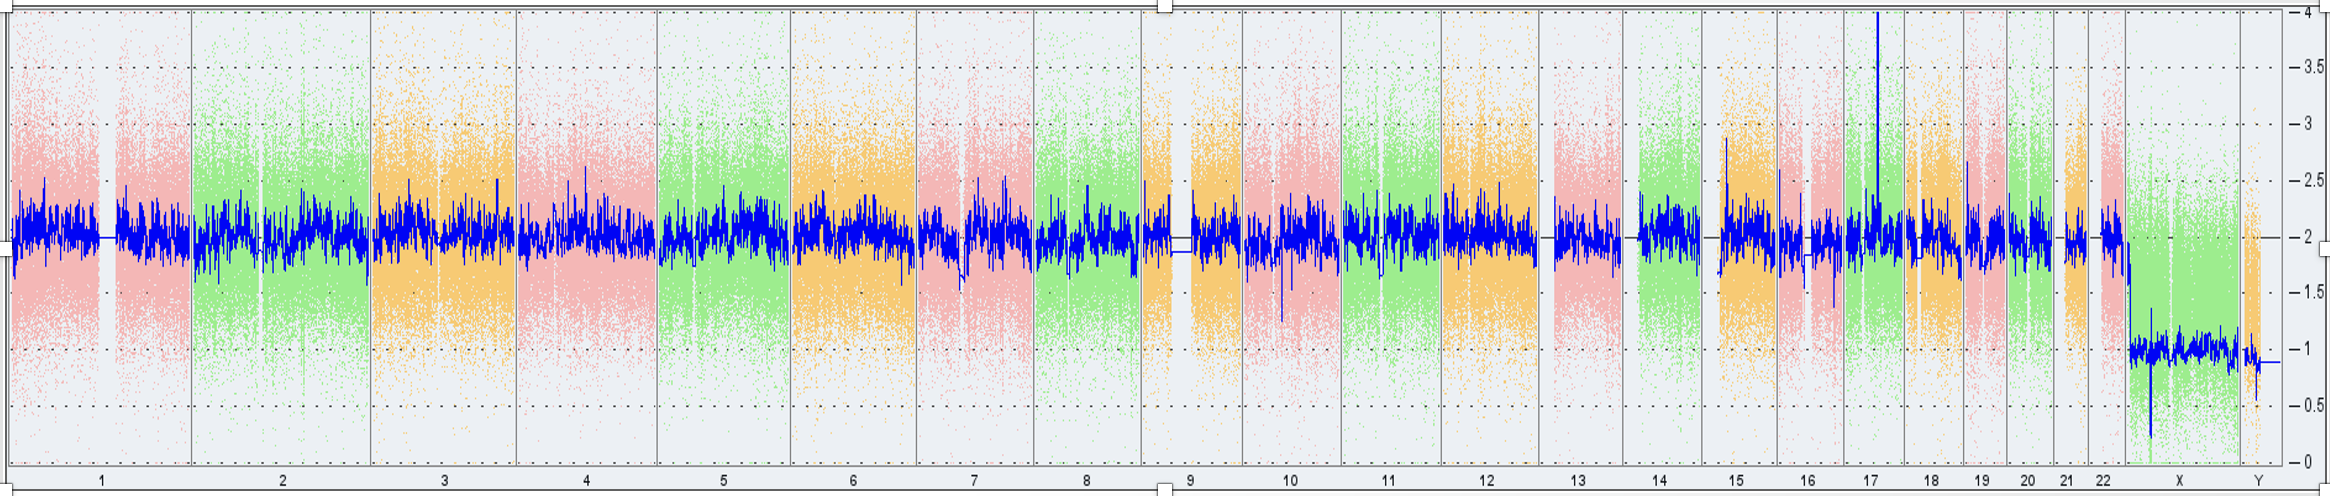Viewport: 2330px width, 496px height.
Task: Click copy number value 4 on y-axis
Action: click(x=2308, y=12)
